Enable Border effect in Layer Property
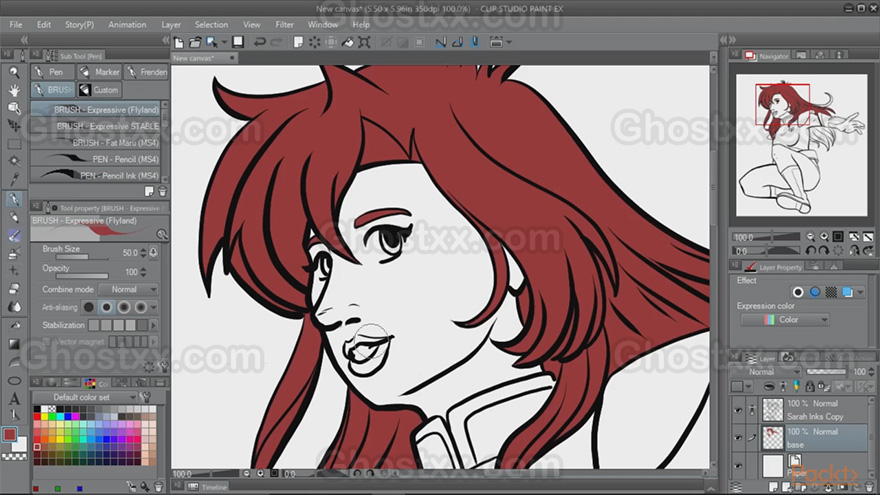Screen dimensions: 880x495 [798, 292]
